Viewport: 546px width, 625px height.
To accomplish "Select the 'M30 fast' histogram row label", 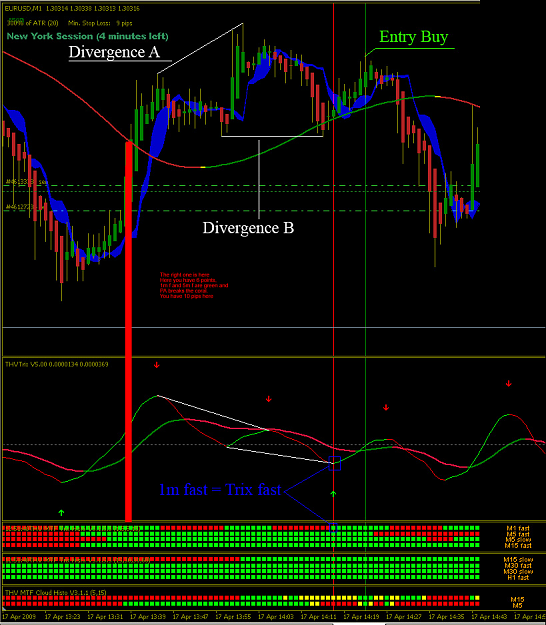I will (518, 566).
